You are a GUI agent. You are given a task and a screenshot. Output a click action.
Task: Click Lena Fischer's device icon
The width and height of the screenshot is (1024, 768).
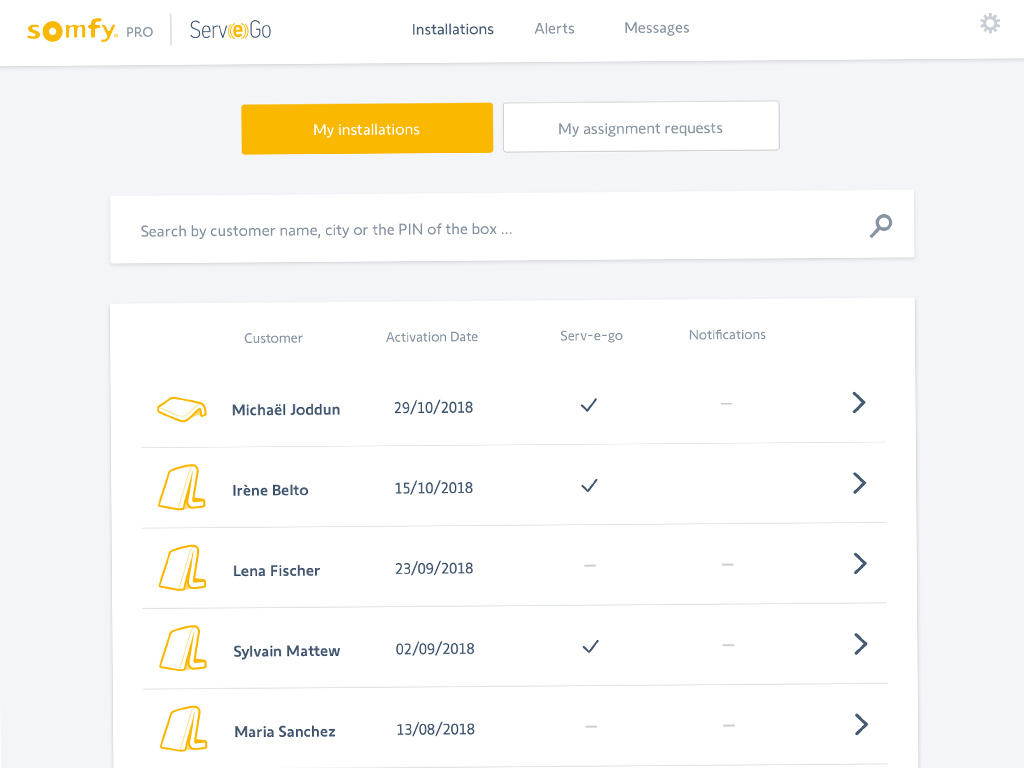pos(182,568)
